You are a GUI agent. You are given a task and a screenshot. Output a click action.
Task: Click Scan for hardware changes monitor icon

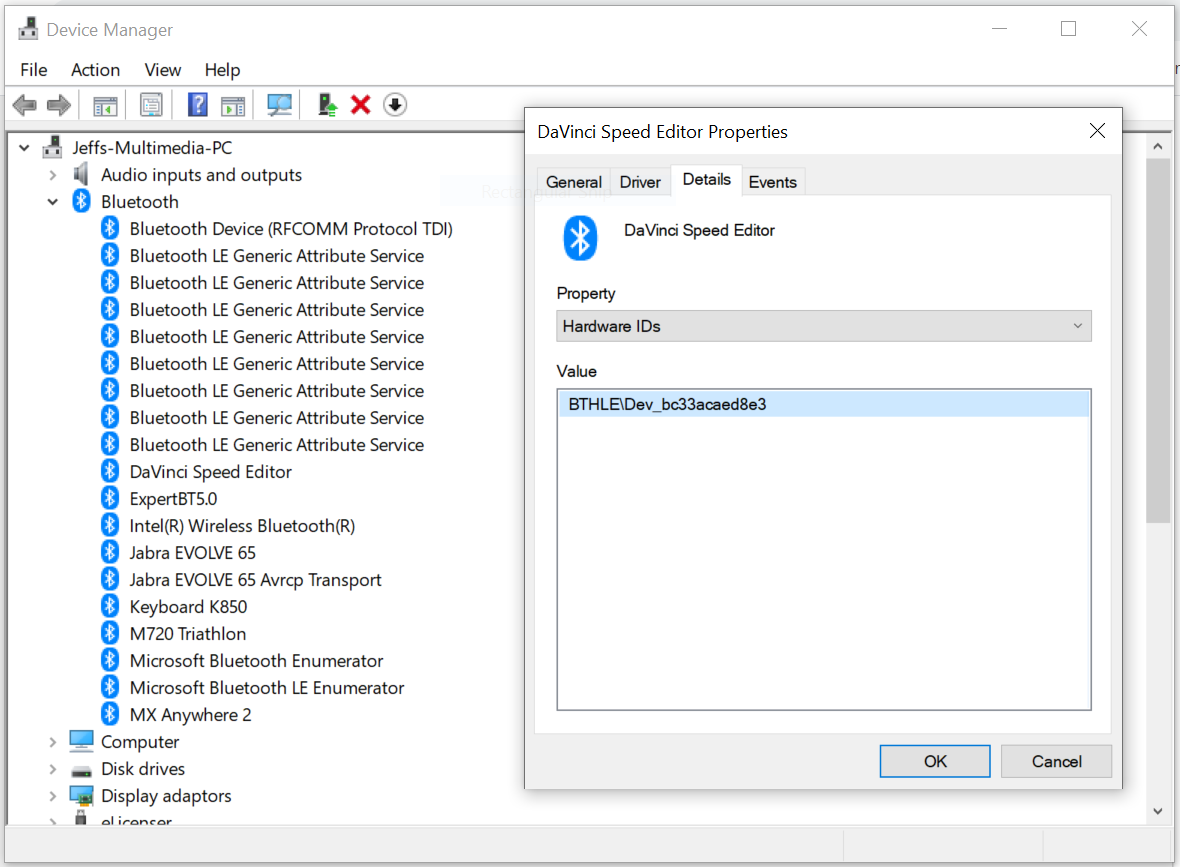(x=279, y=105)
